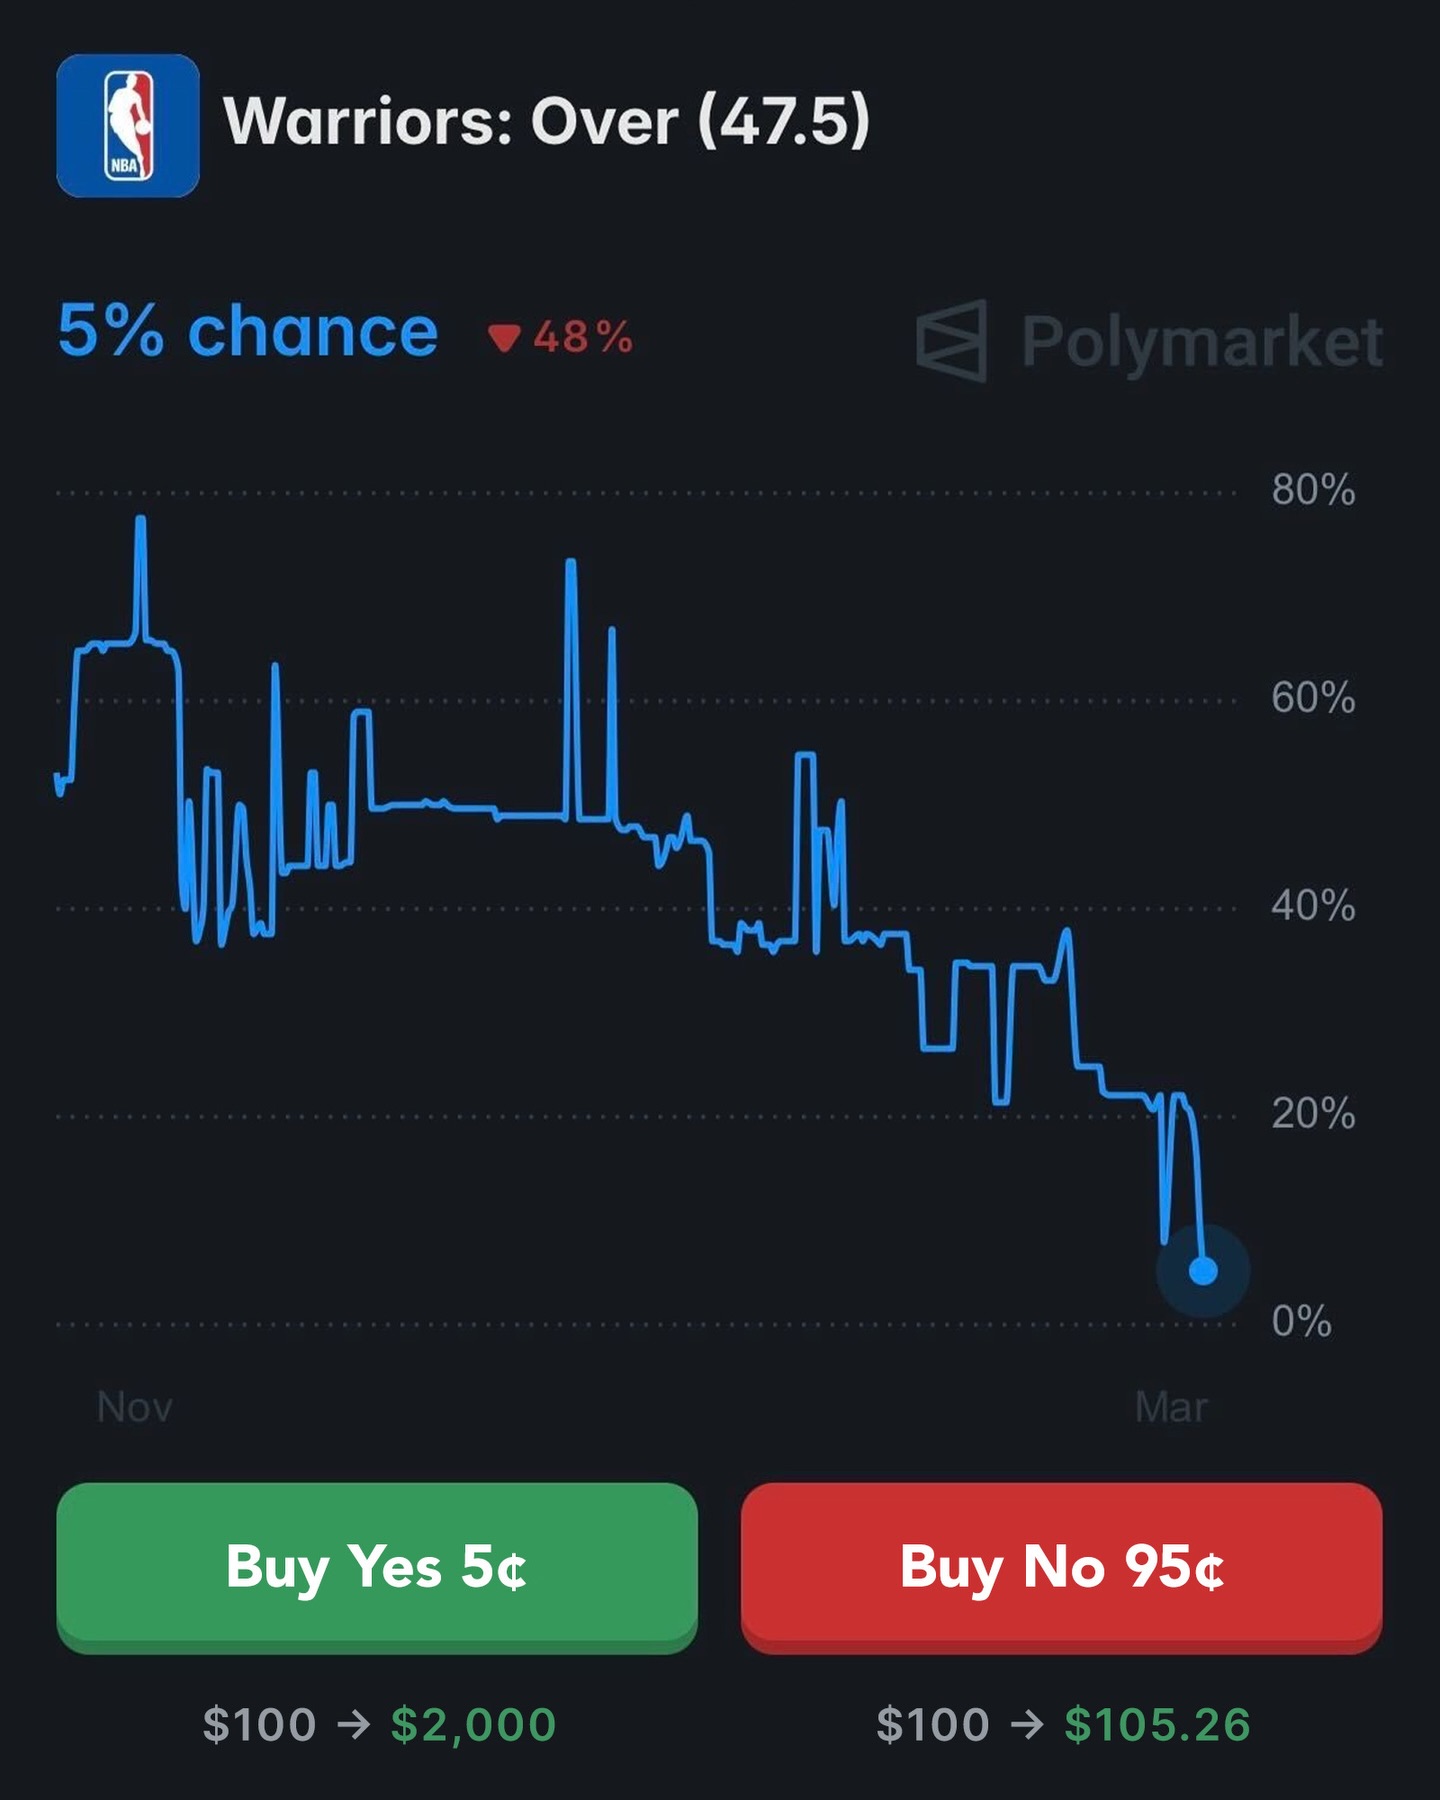Click the Polymarket watermark text
Screen dimensions: 1440x1800
point(1202,342)
